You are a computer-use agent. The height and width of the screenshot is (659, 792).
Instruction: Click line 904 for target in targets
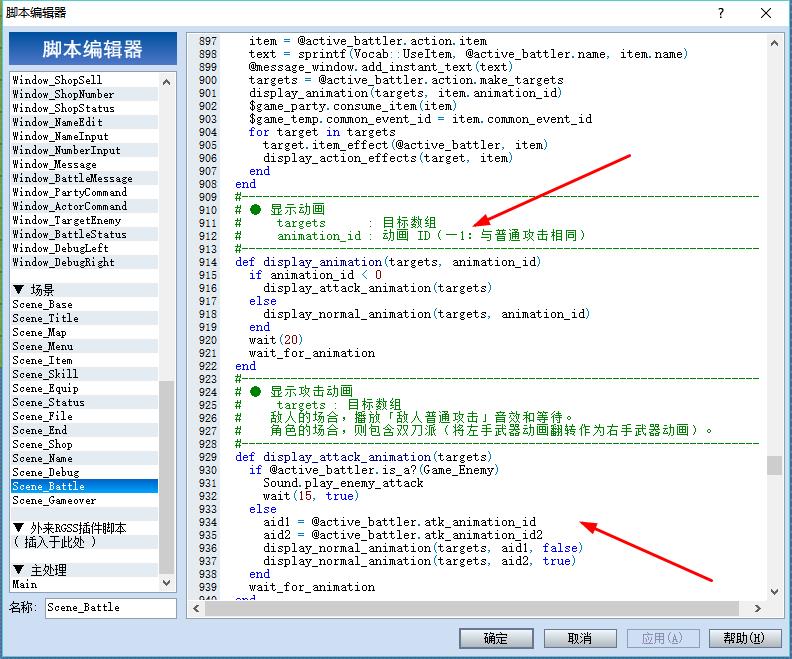pyautogui.click(x=322, y=132)
